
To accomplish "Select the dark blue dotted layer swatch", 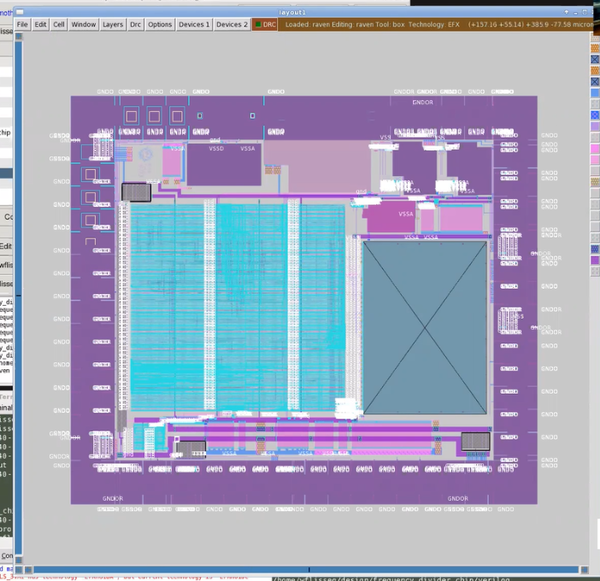I will (x=595, y=249).
